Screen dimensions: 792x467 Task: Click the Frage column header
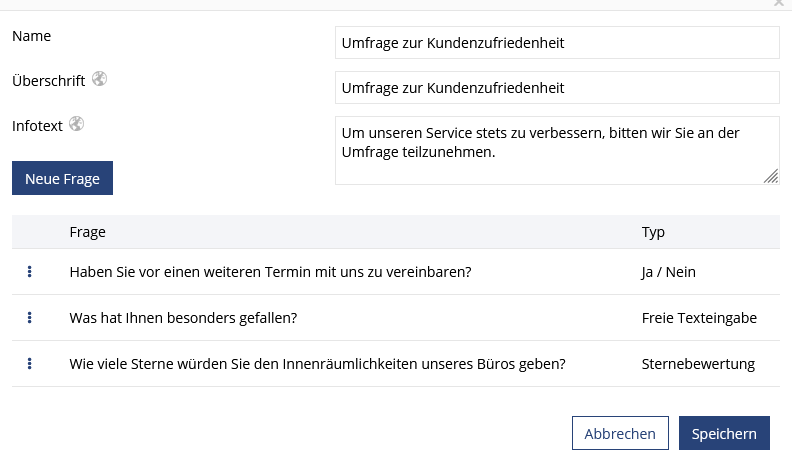pyautogui.click(x=87, y=232)
